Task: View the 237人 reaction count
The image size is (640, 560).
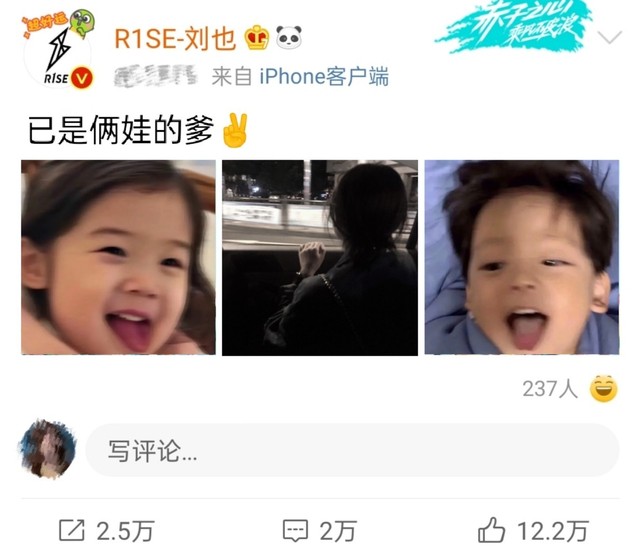Action: click(550, 389)
